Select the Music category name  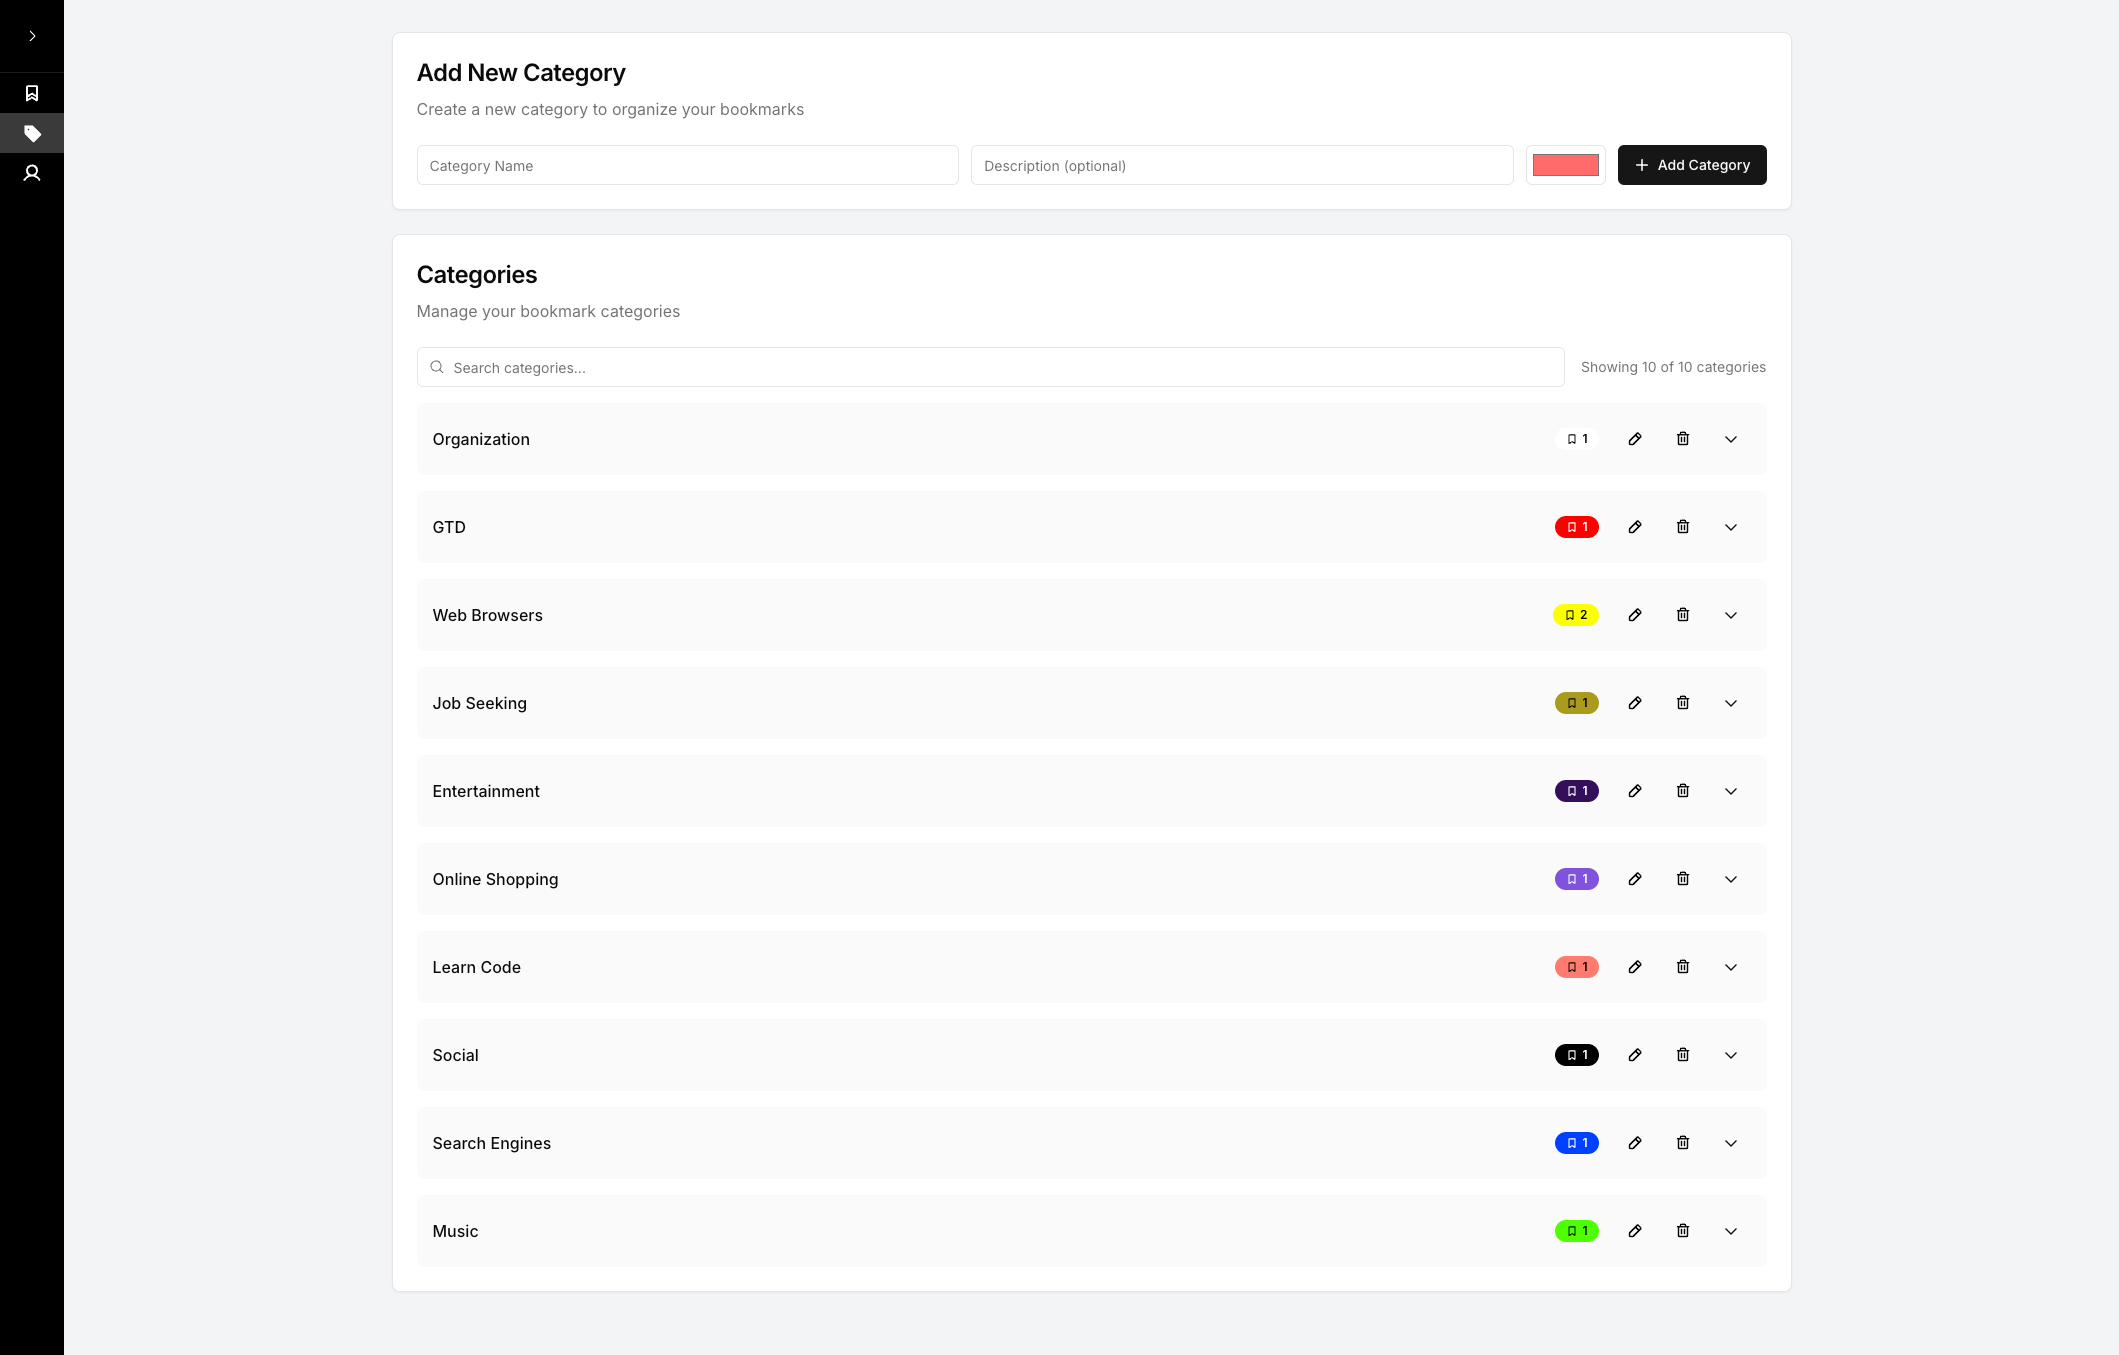[x=455, y=1231]
